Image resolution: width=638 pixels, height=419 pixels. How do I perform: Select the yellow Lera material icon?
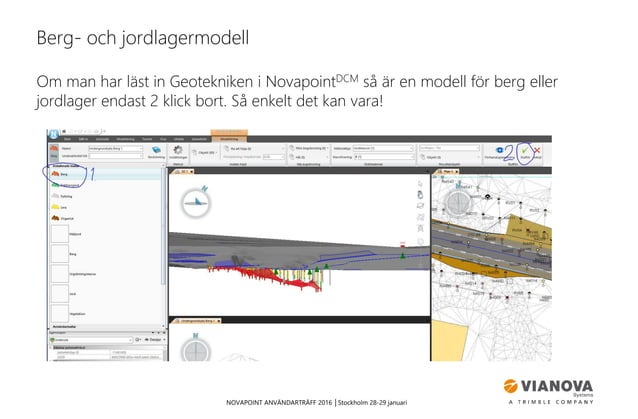click(55, 207)
